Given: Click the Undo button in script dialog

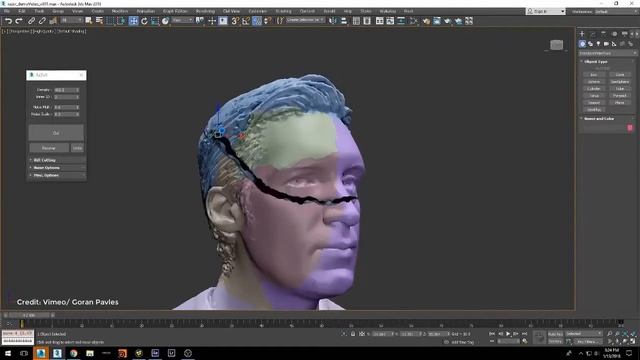Looking at the screenshot, I should pos(77,148).
